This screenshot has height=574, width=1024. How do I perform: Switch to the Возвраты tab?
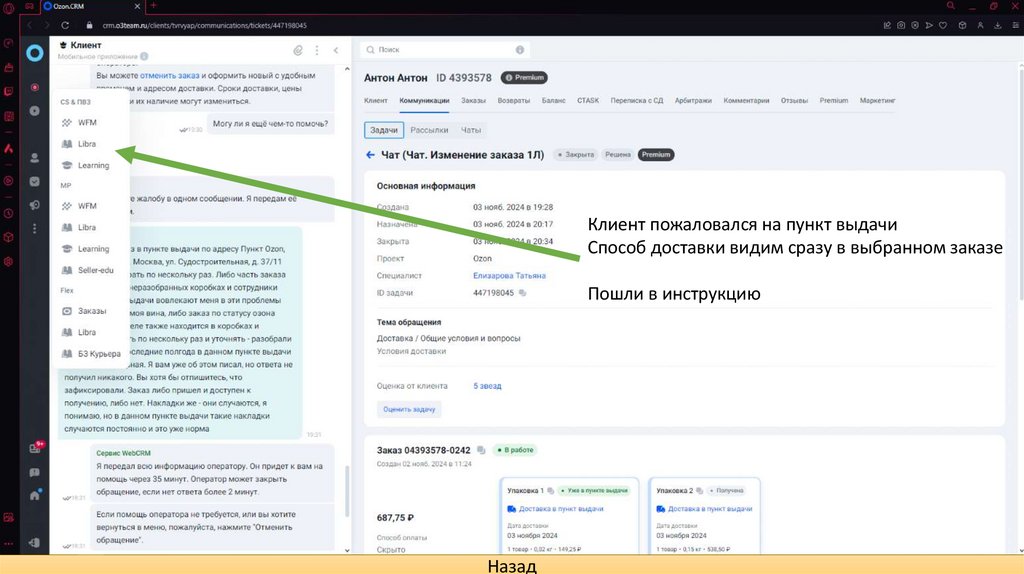(x=514, y=101)
